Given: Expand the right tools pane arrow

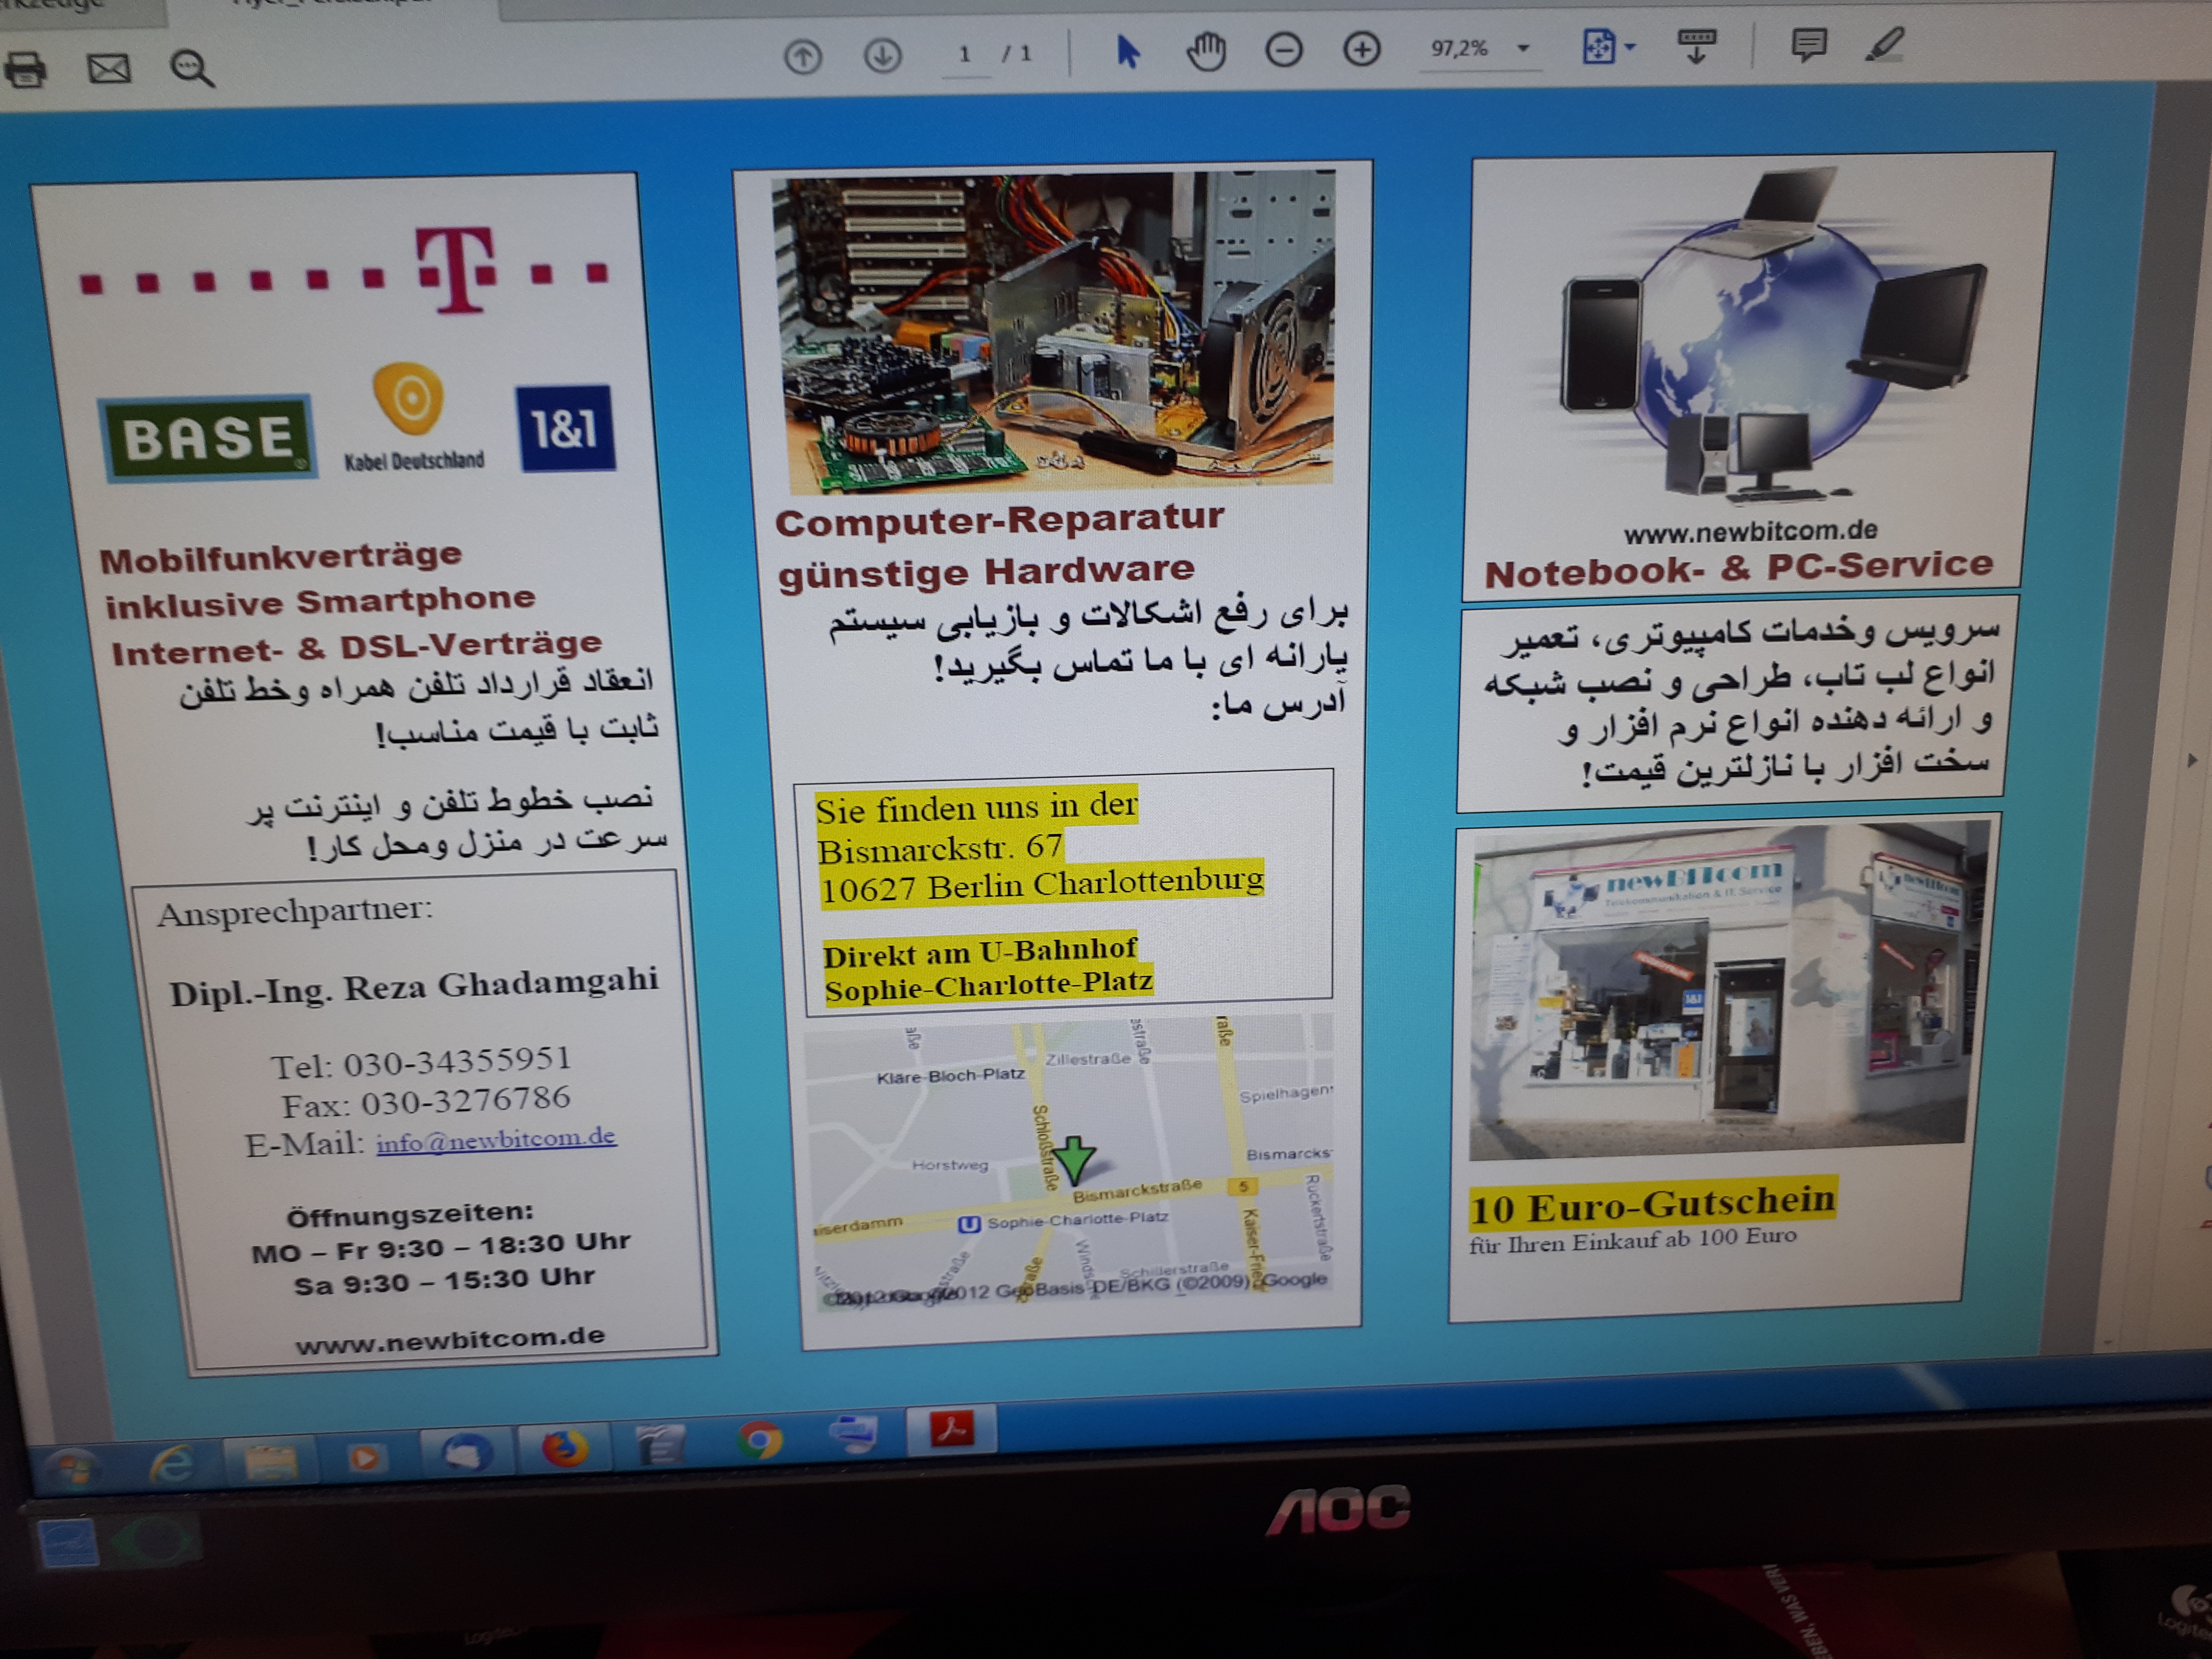Looking at the screenshot, I should pos(2192,760).
